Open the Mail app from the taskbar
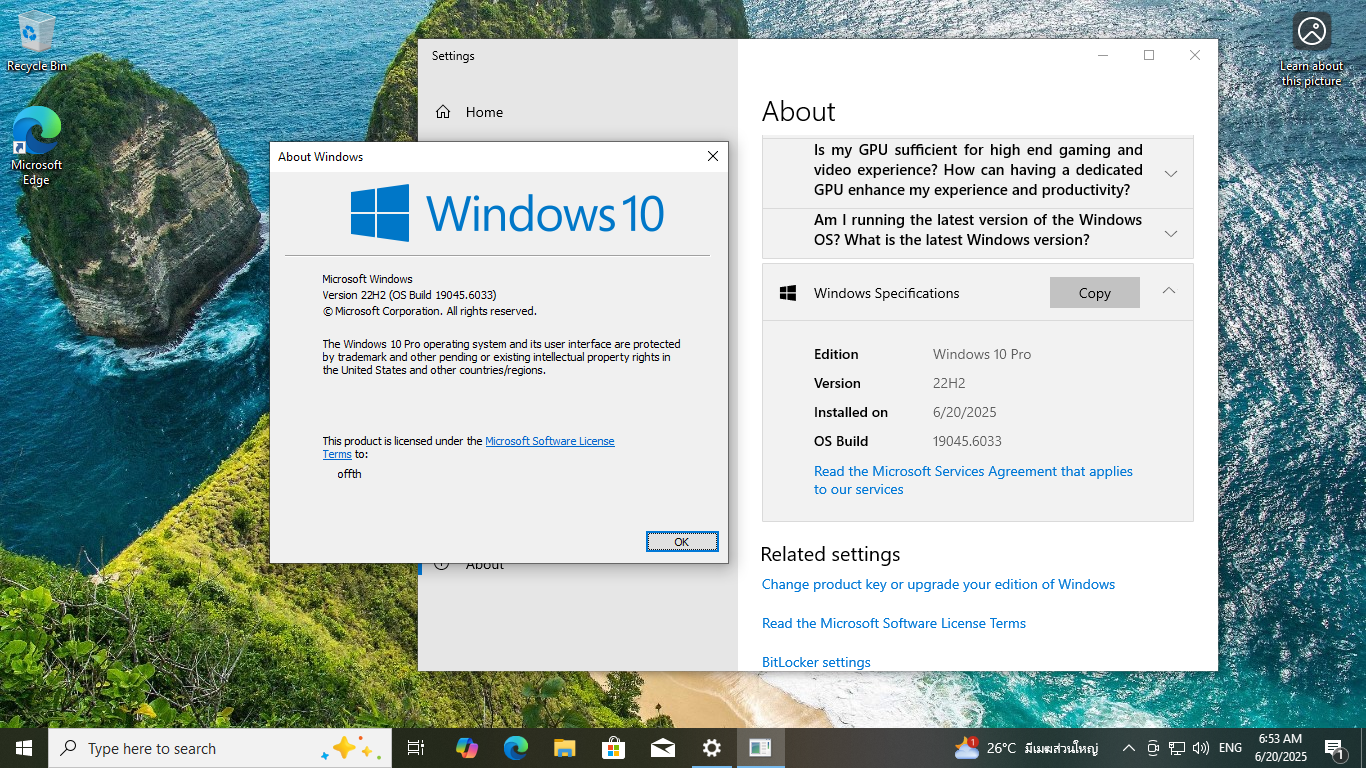The height and width of the screenshot is (768, 1366). pos(662,748)
